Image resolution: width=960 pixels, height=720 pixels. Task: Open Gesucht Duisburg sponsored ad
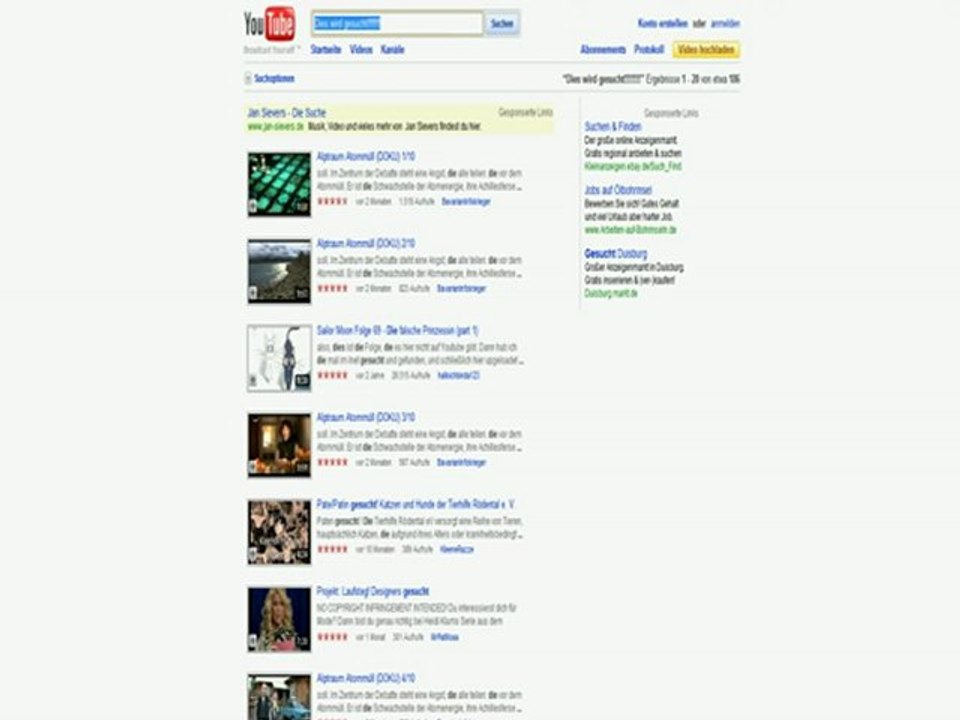[615, 253]
